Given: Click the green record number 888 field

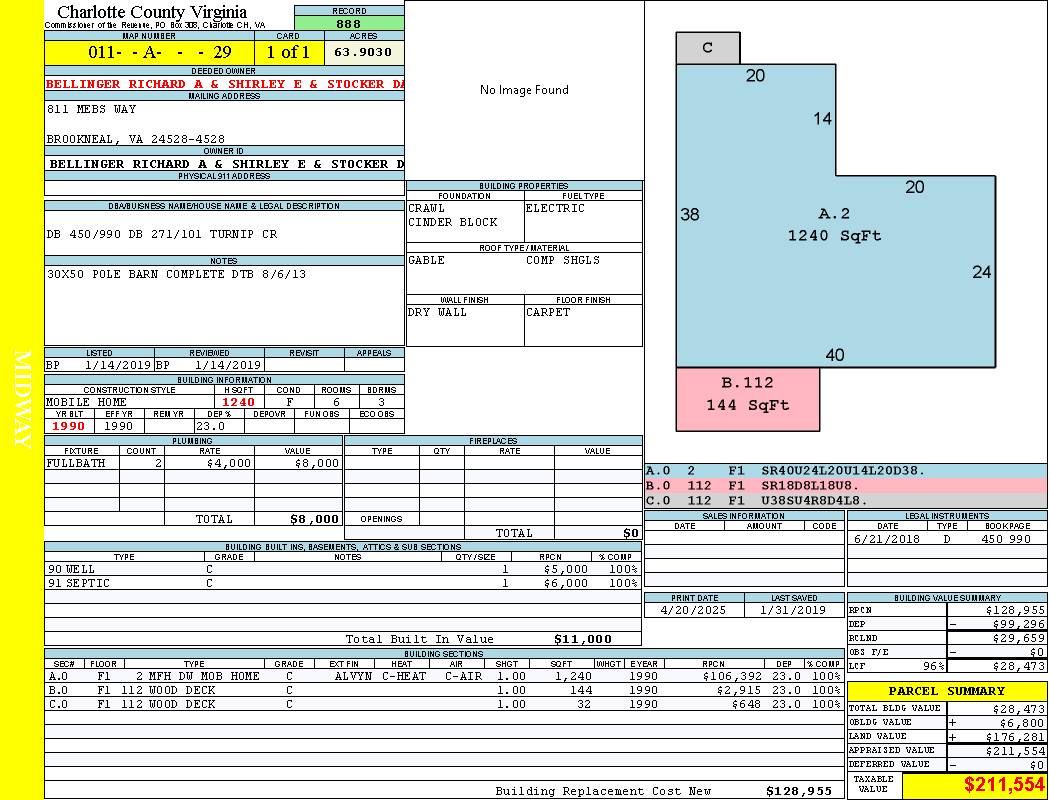Looking at the screenshot, I should pos(349,24).
